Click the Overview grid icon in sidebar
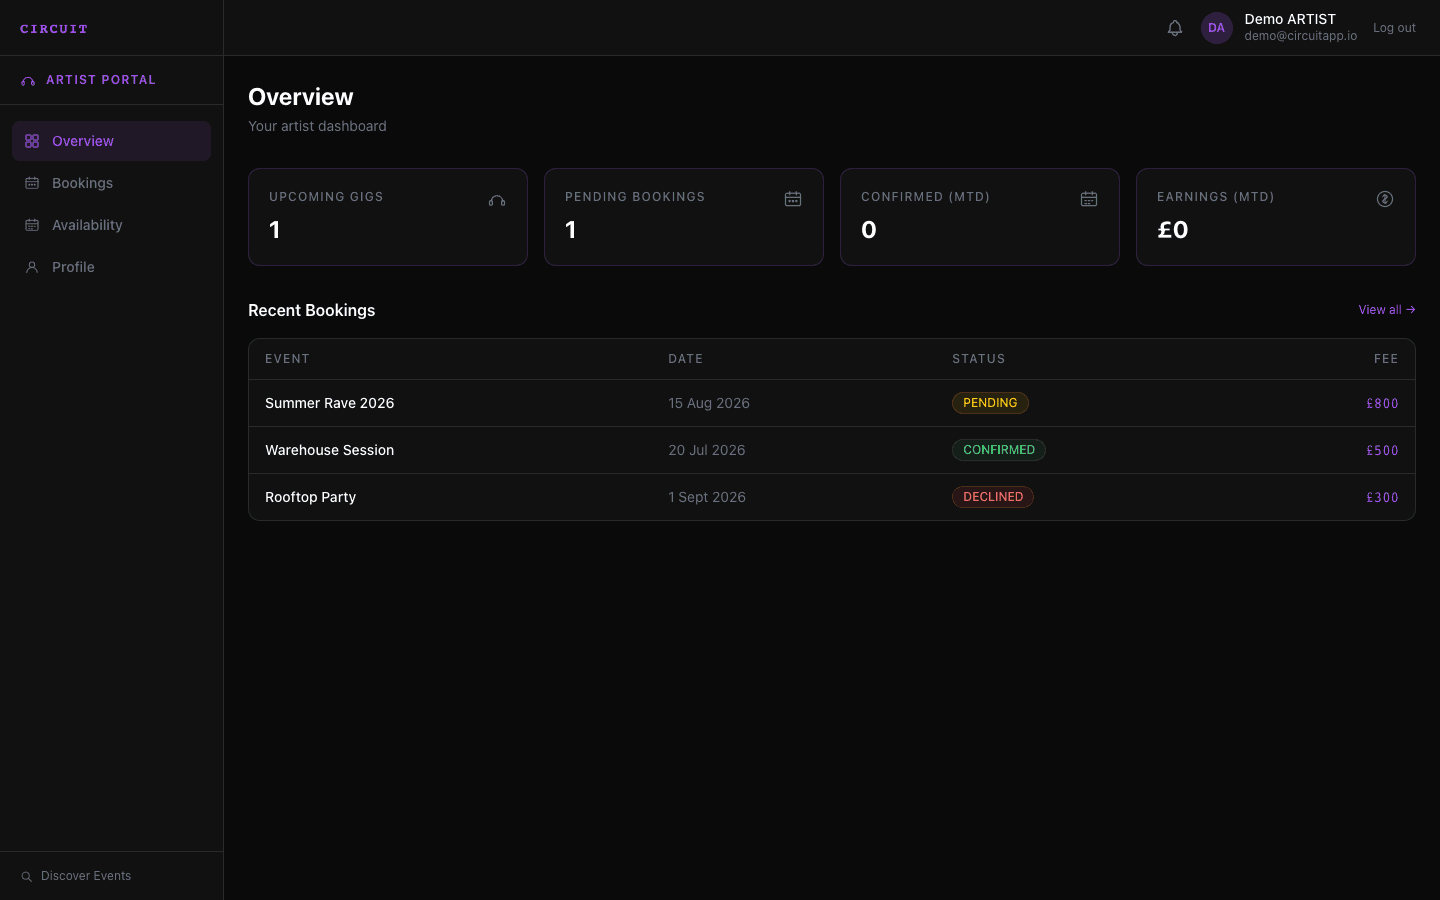Viewport: 1440px width, 900px height. (x=32, y=141)
